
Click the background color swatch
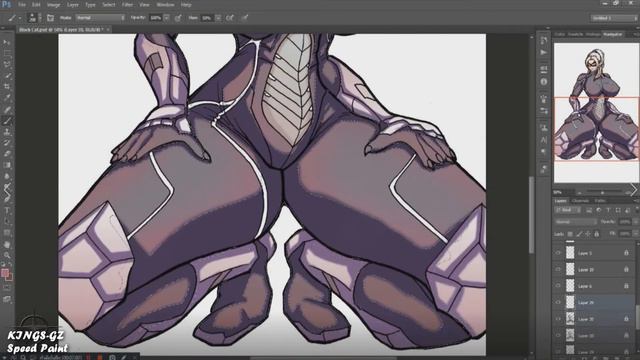(x=10, y=278)
